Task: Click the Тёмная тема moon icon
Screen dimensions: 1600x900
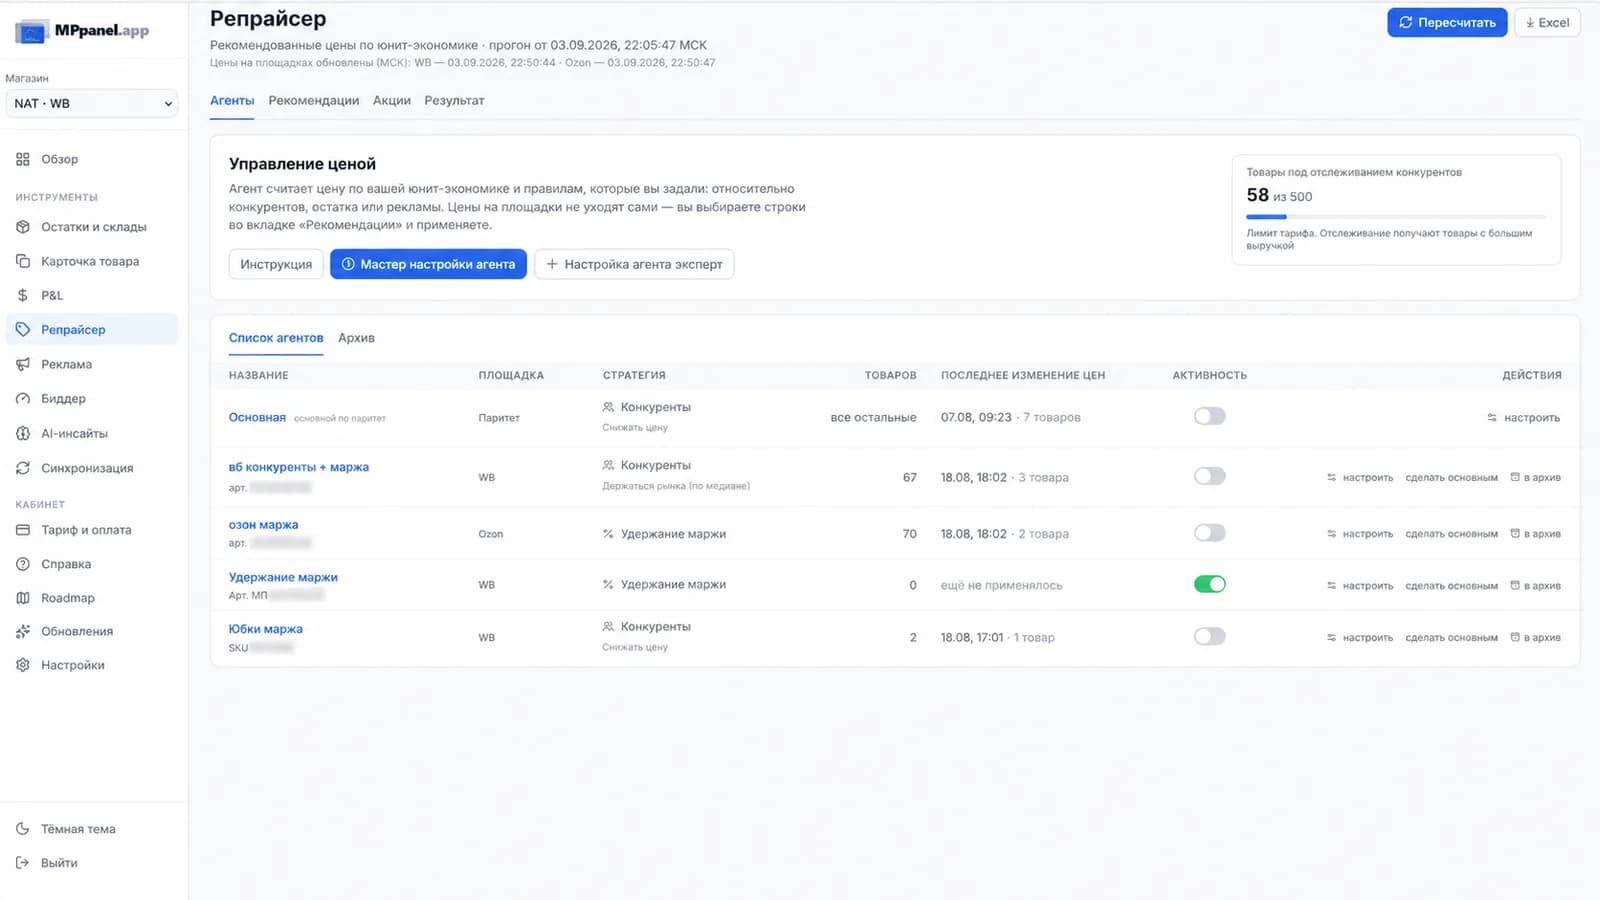Action: pos(23,829)
